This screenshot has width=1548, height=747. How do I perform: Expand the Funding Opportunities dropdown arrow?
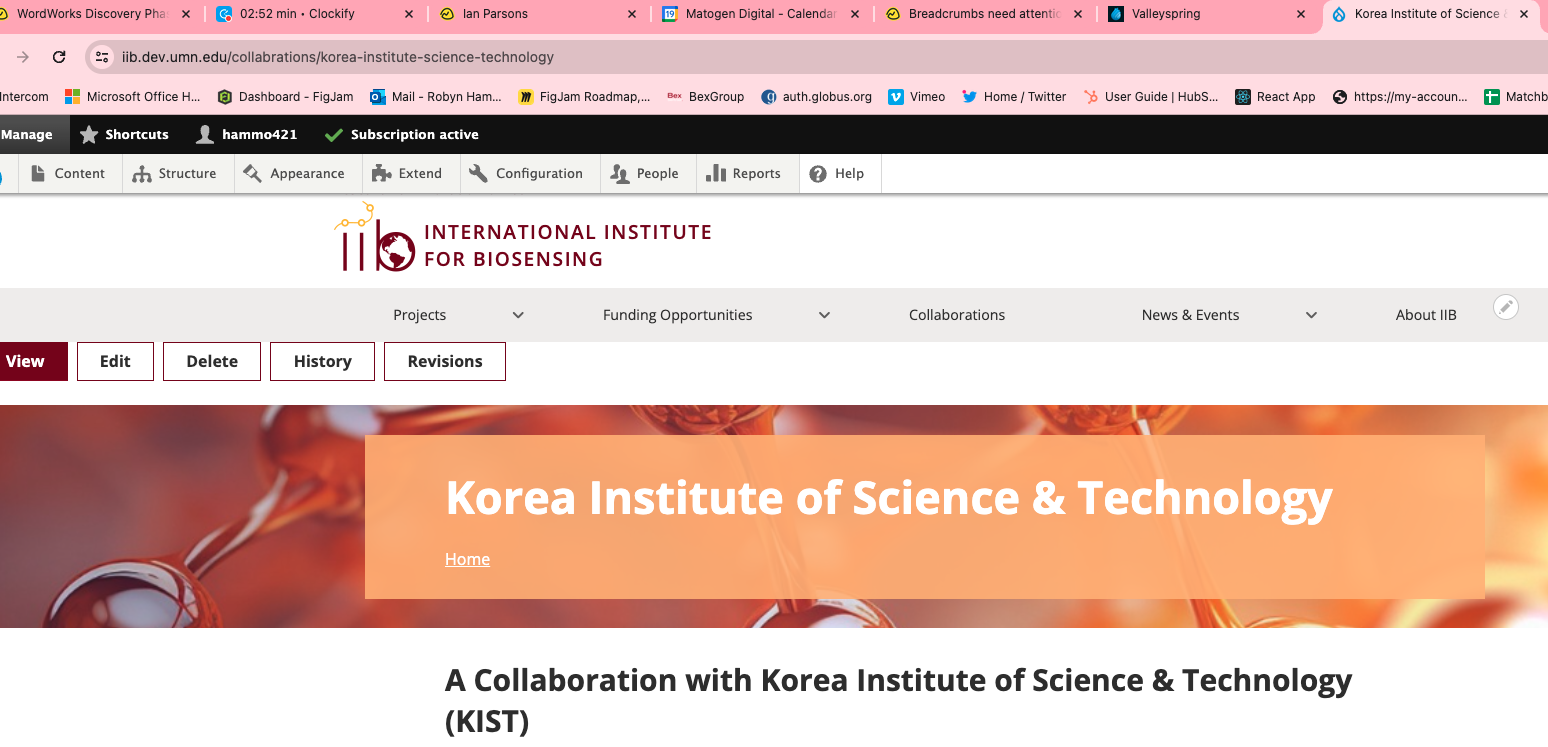[824, 315]
